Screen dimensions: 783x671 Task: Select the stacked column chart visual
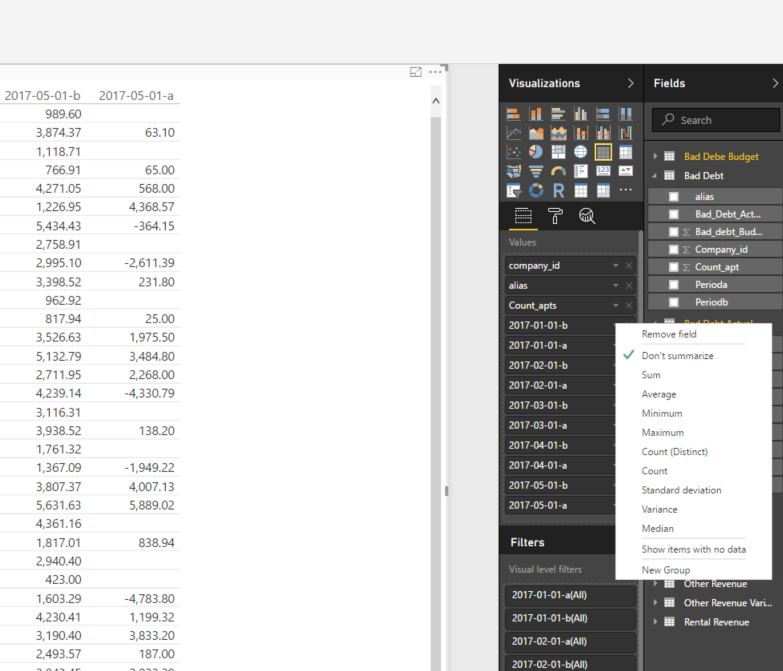536,114
